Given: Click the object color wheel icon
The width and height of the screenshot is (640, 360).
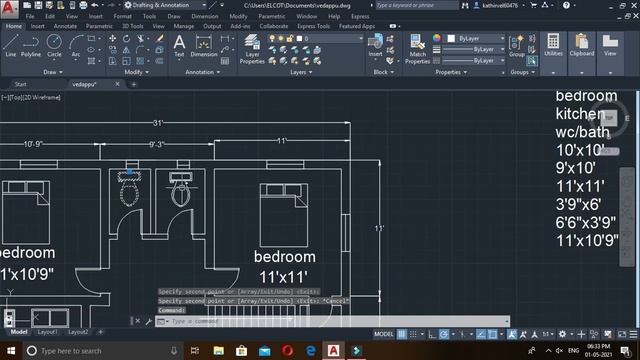Looking at the screenshot, I should point(437,38).
